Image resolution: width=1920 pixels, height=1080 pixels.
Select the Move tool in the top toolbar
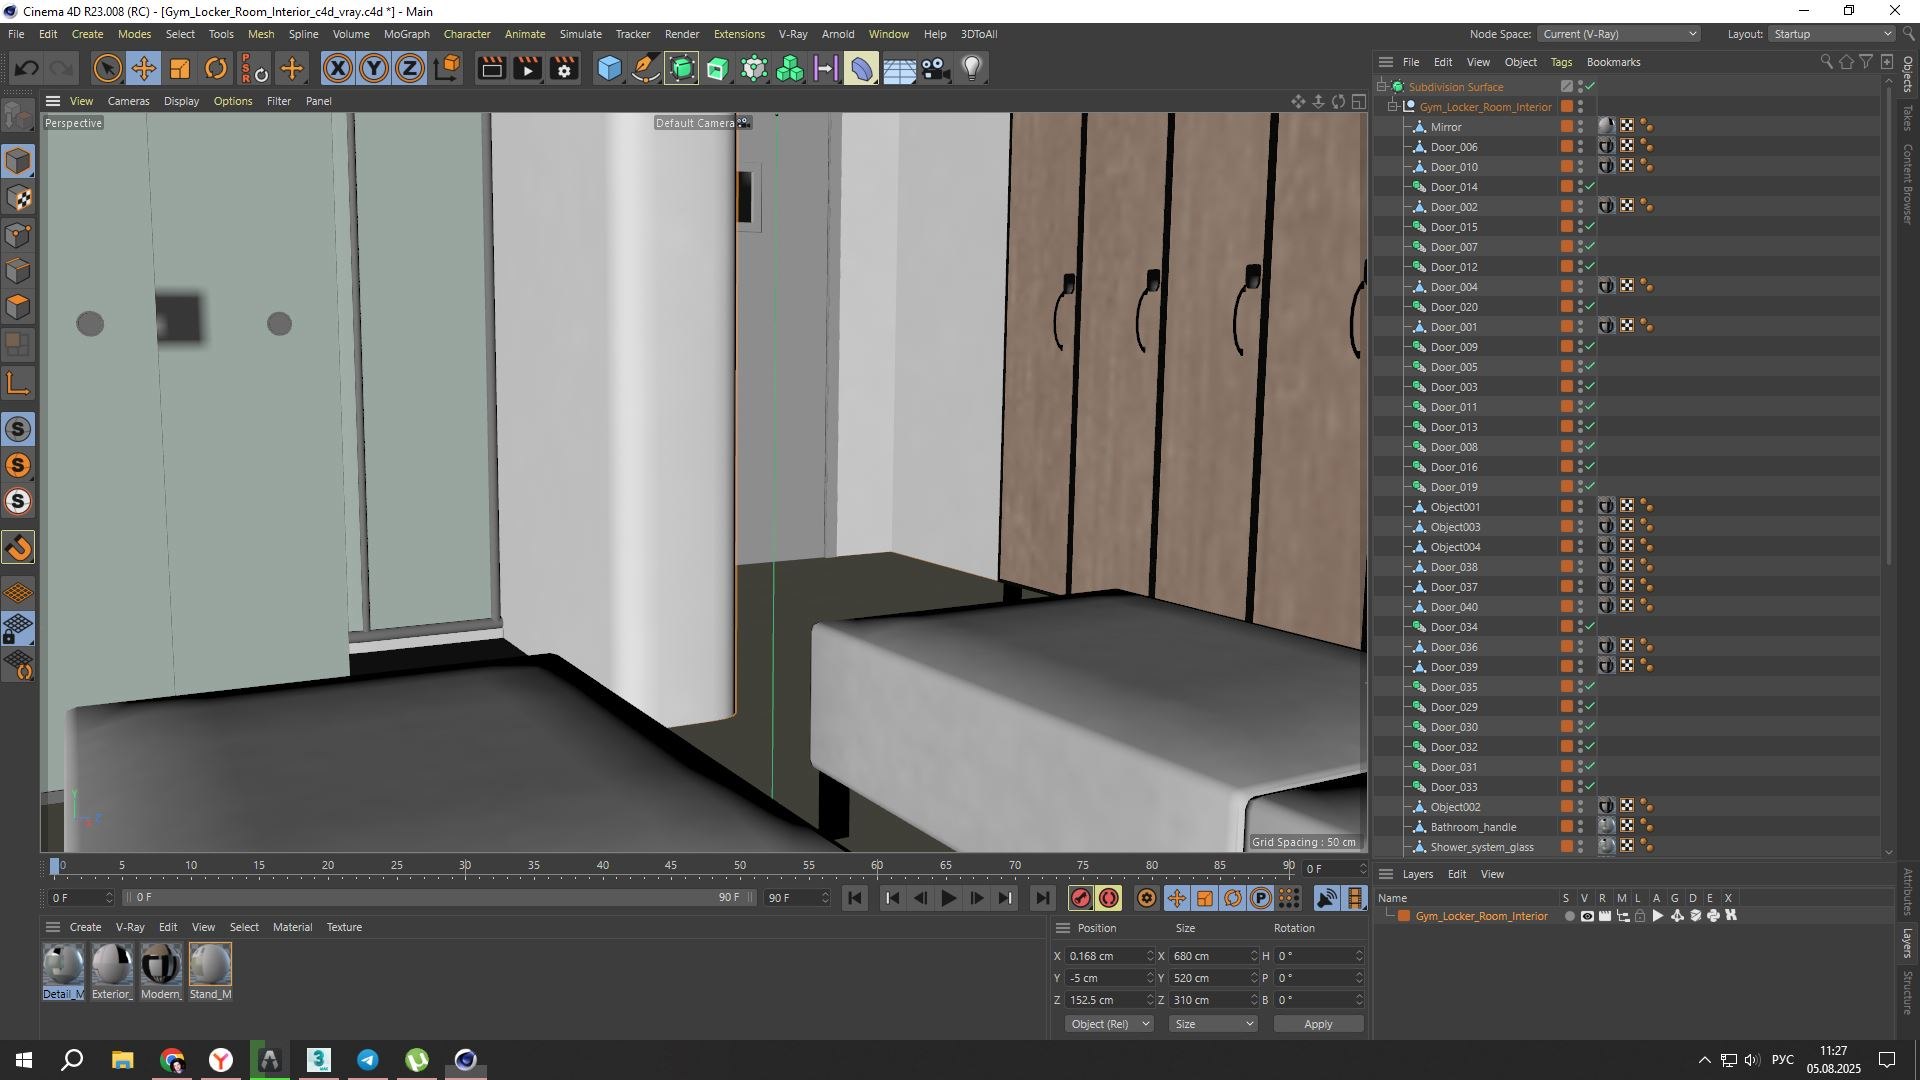tap(143, 69)
